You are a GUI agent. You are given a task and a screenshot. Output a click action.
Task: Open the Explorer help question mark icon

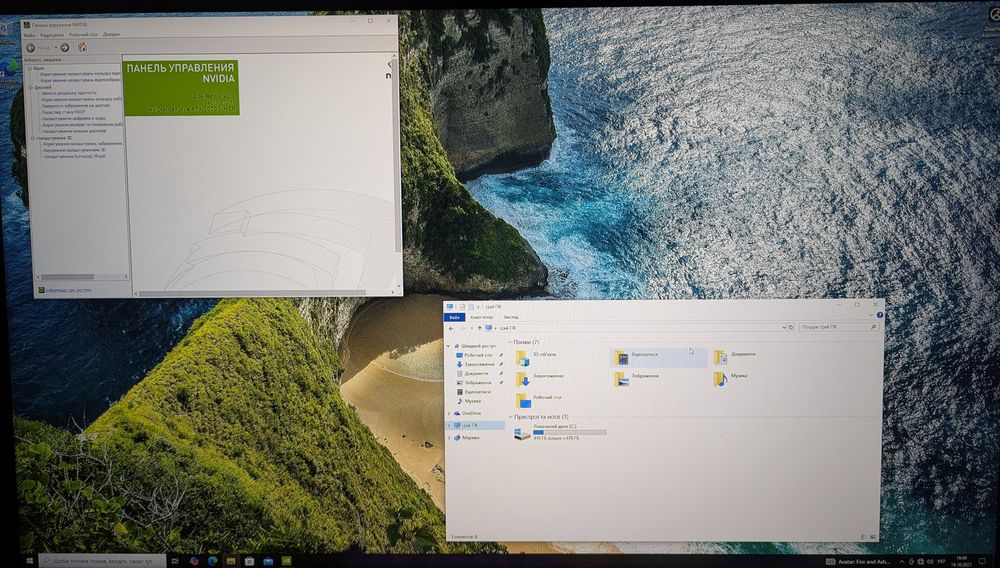point(879,315)
